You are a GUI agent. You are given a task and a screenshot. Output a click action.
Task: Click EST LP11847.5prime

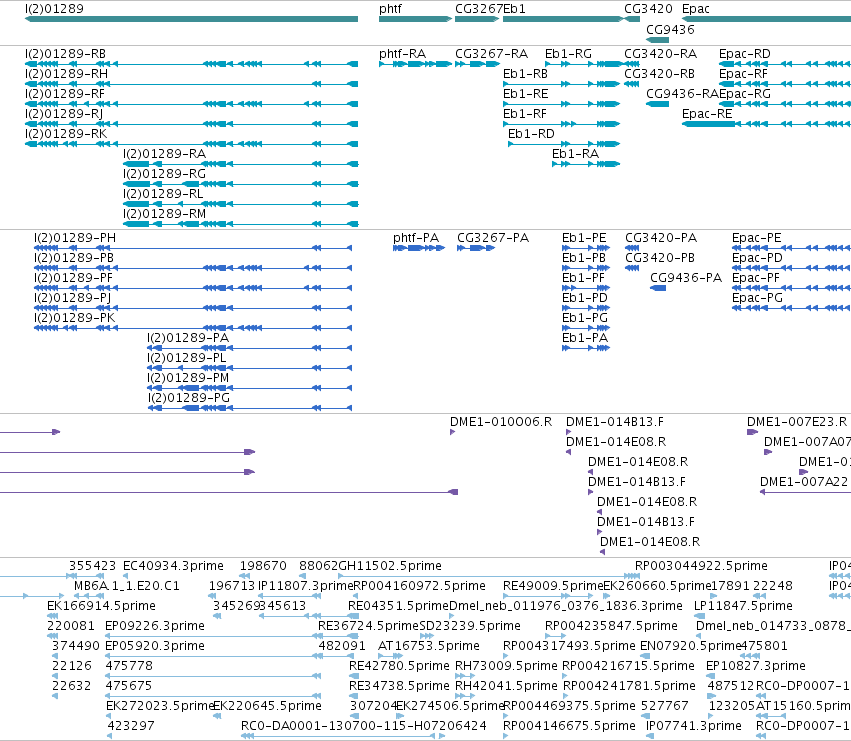(x=744, y=606)
